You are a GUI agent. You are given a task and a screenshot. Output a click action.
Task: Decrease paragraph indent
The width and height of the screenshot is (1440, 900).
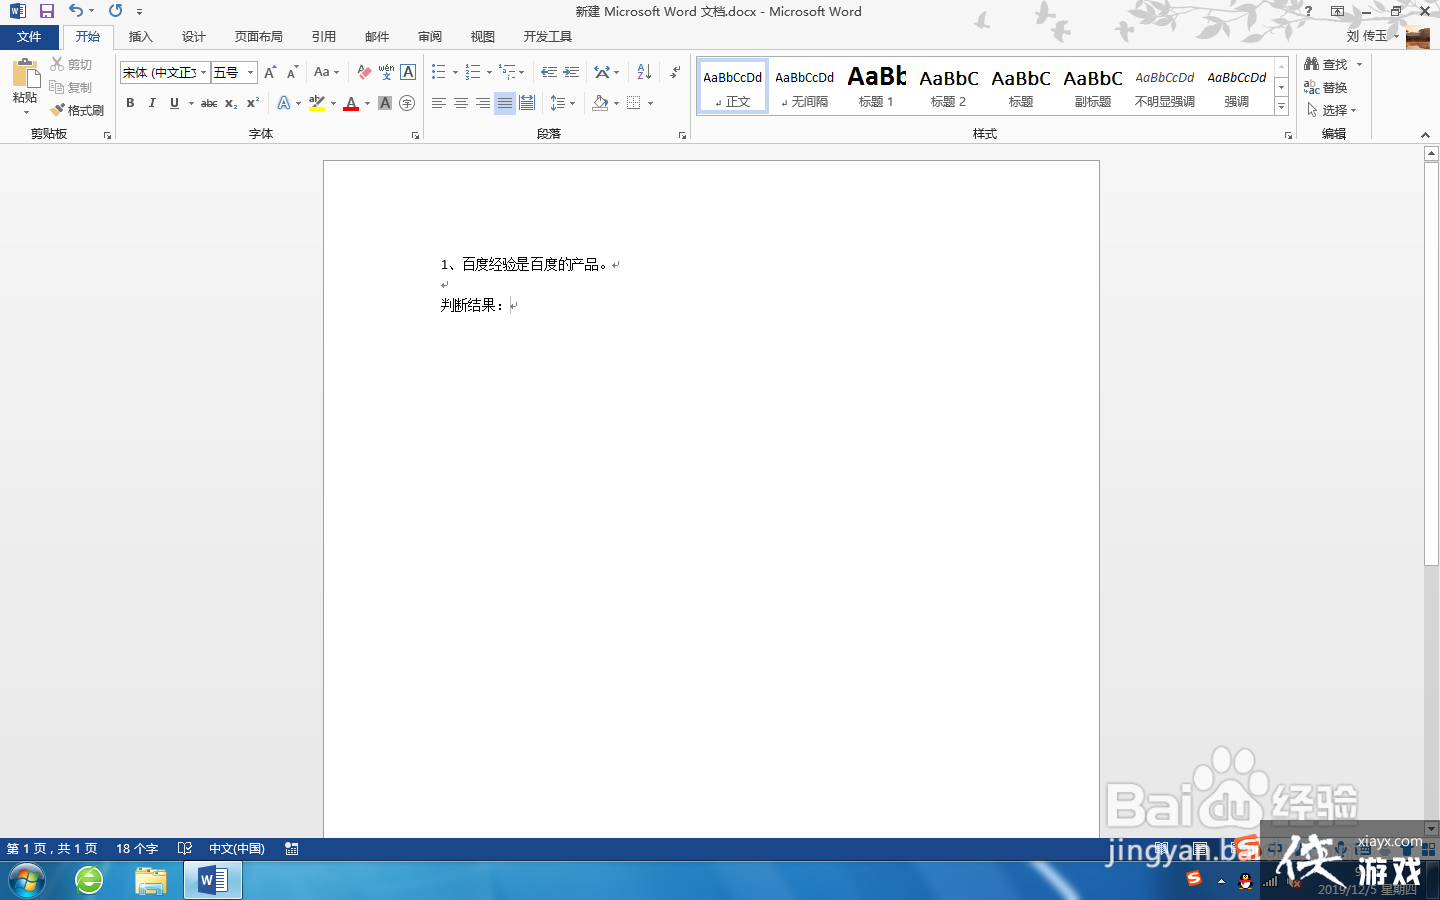[549, 72]
